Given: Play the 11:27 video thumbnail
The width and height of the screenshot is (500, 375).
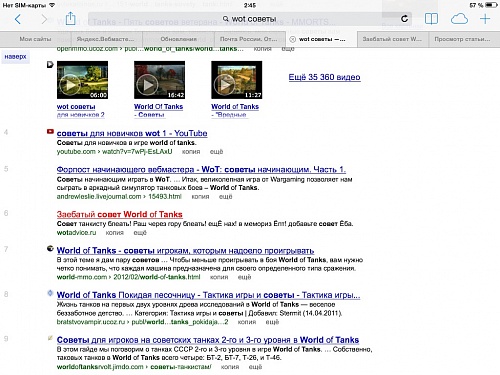Looking at the screenshot, I should 236,80.
